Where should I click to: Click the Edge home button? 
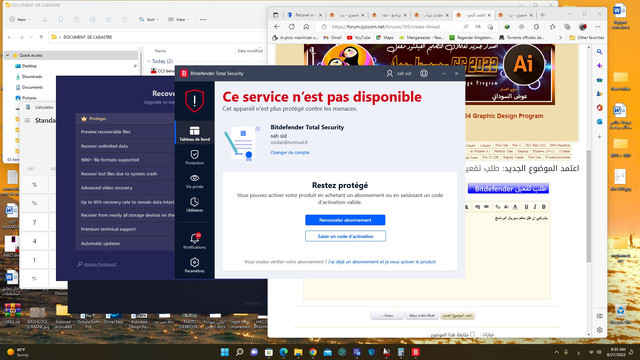(x=306, y=27)
